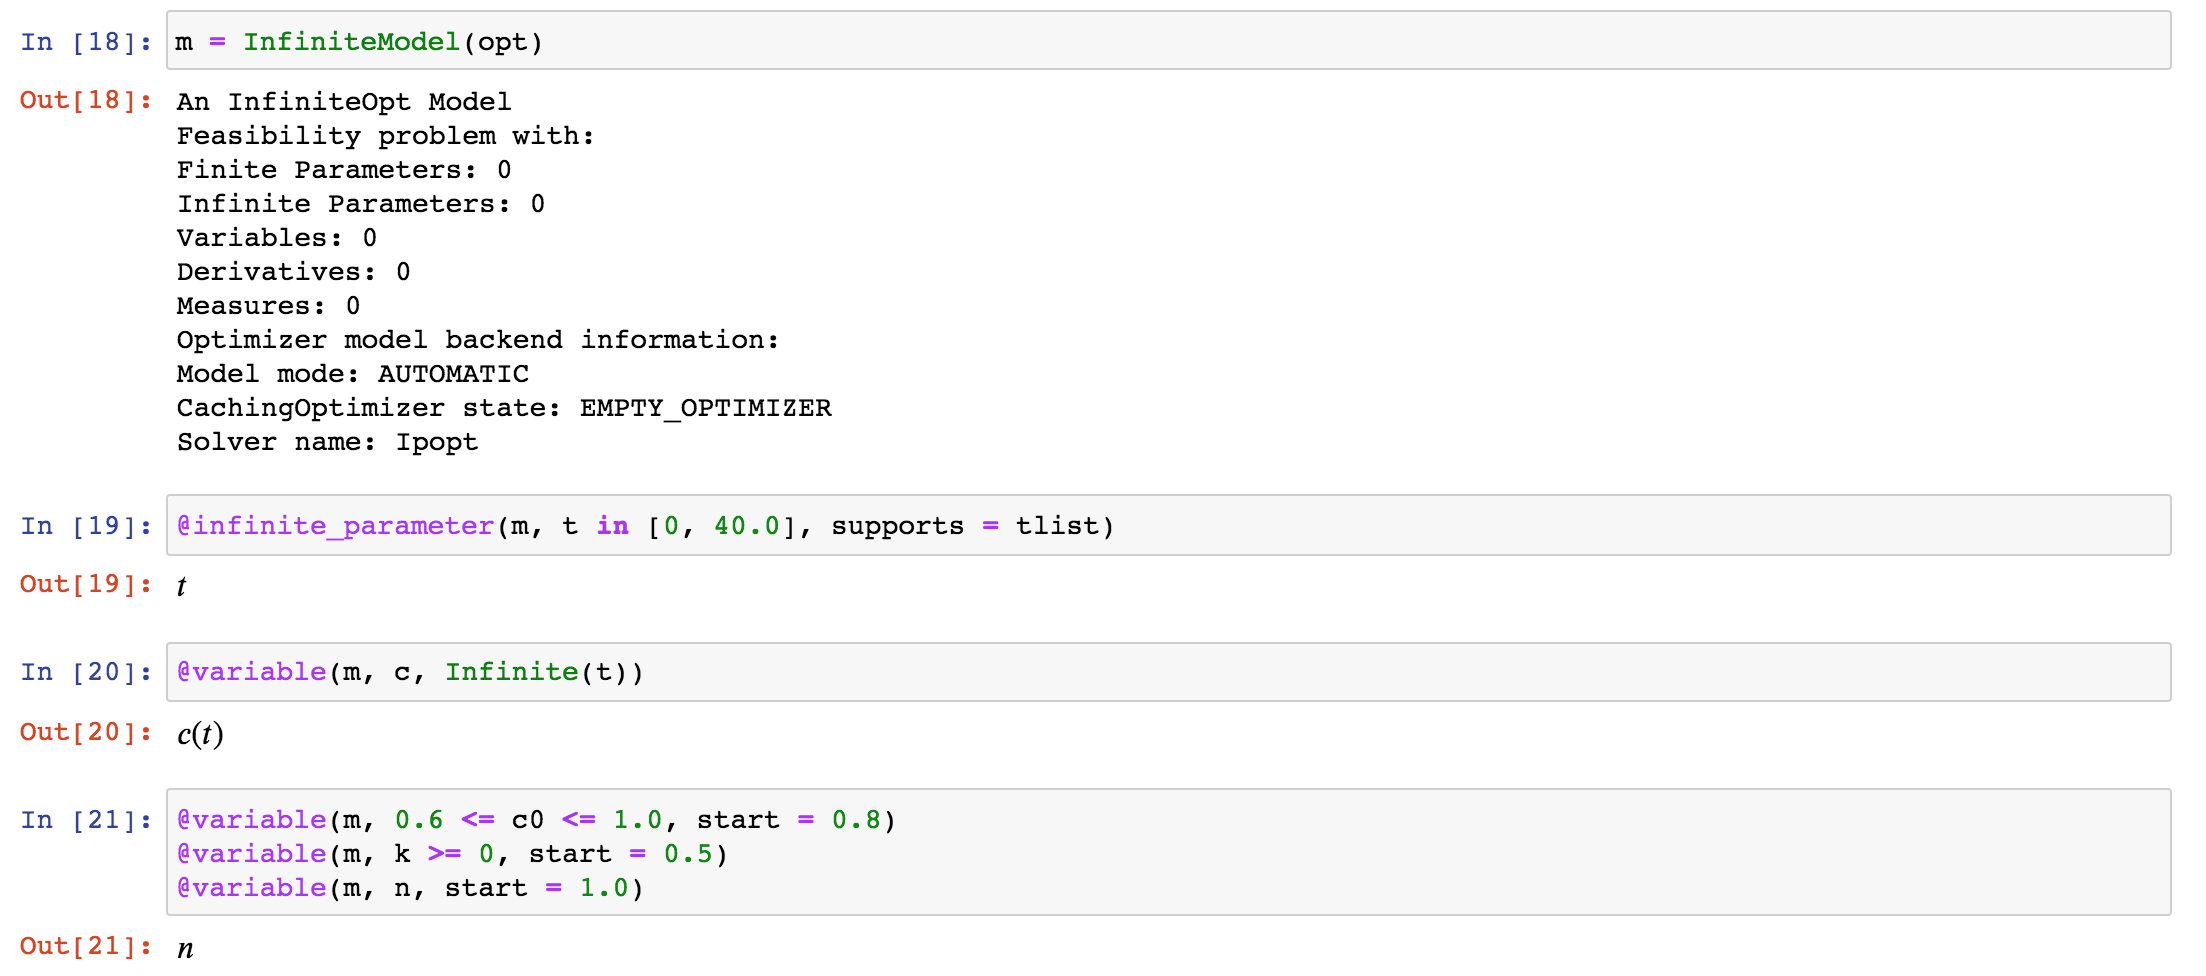Click the 40.0 value in cell 19

coord(747,526)
